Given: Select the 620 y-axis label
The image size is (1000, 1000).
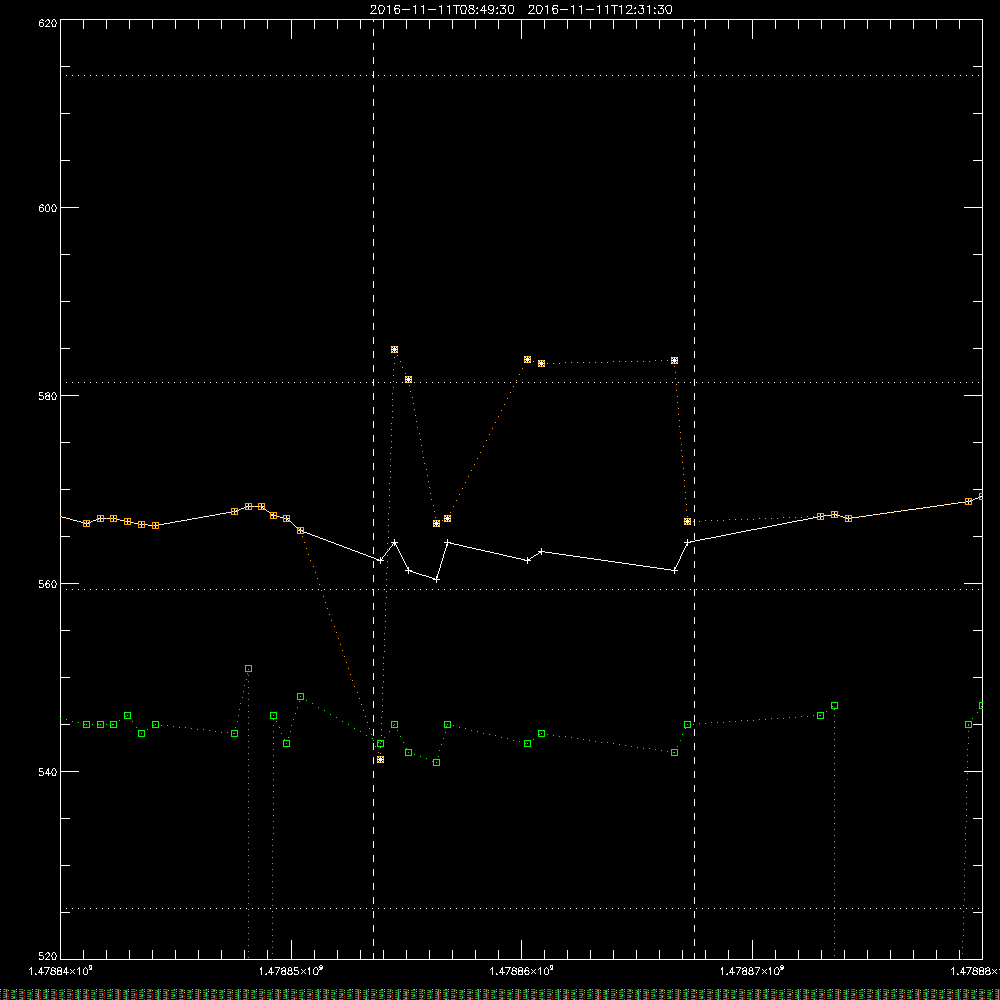Looking at the screenshot, I should [48, 23].
